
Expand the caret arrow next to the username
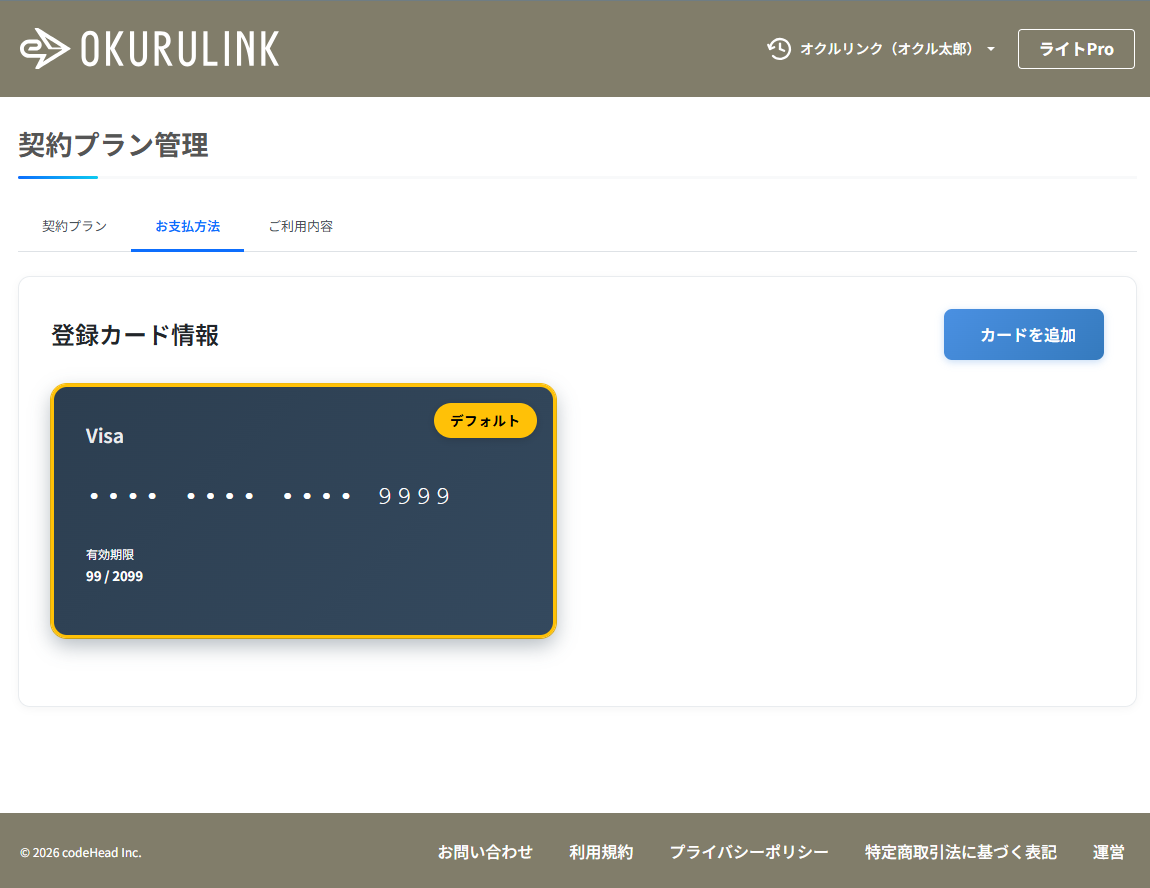coord(991,49)
